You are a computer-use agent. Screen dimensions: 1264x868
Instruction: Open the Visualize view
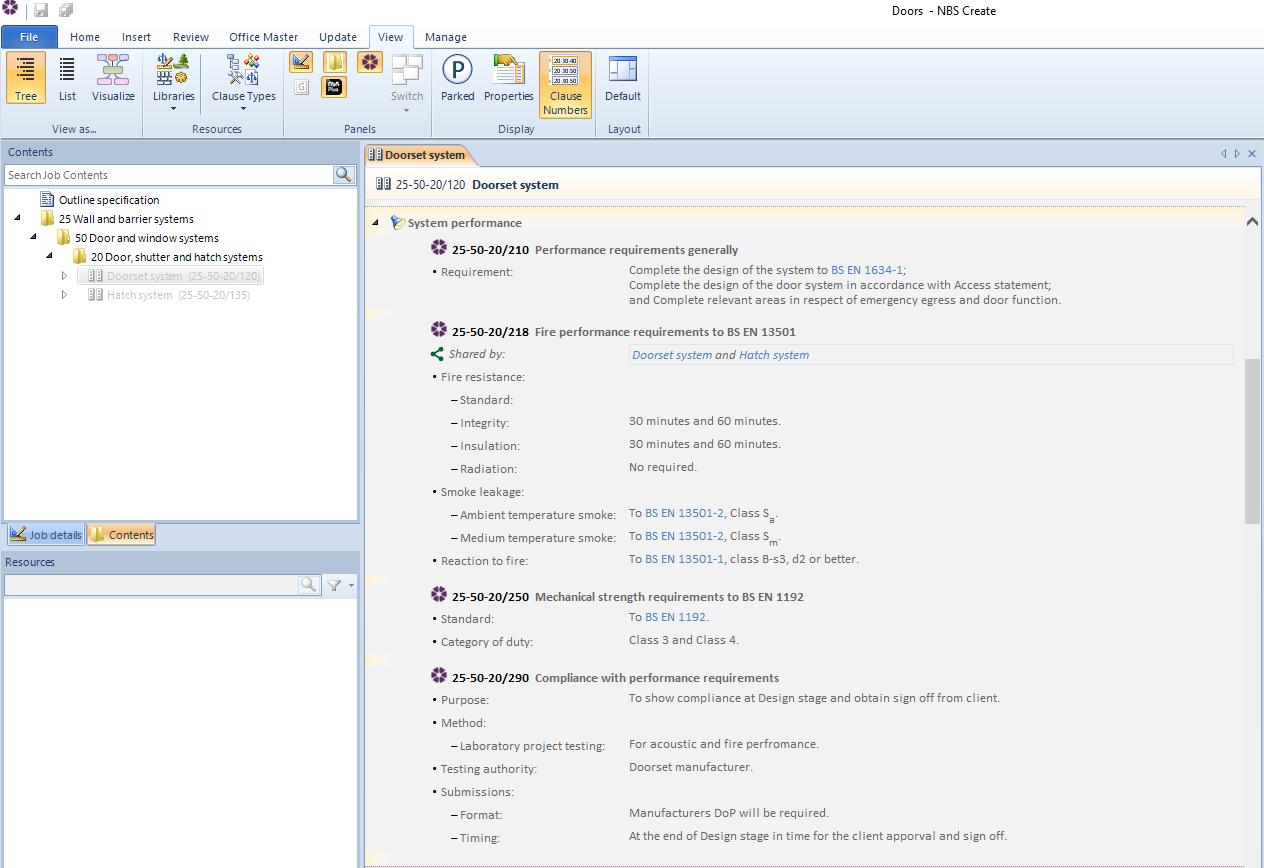point(113,78)
